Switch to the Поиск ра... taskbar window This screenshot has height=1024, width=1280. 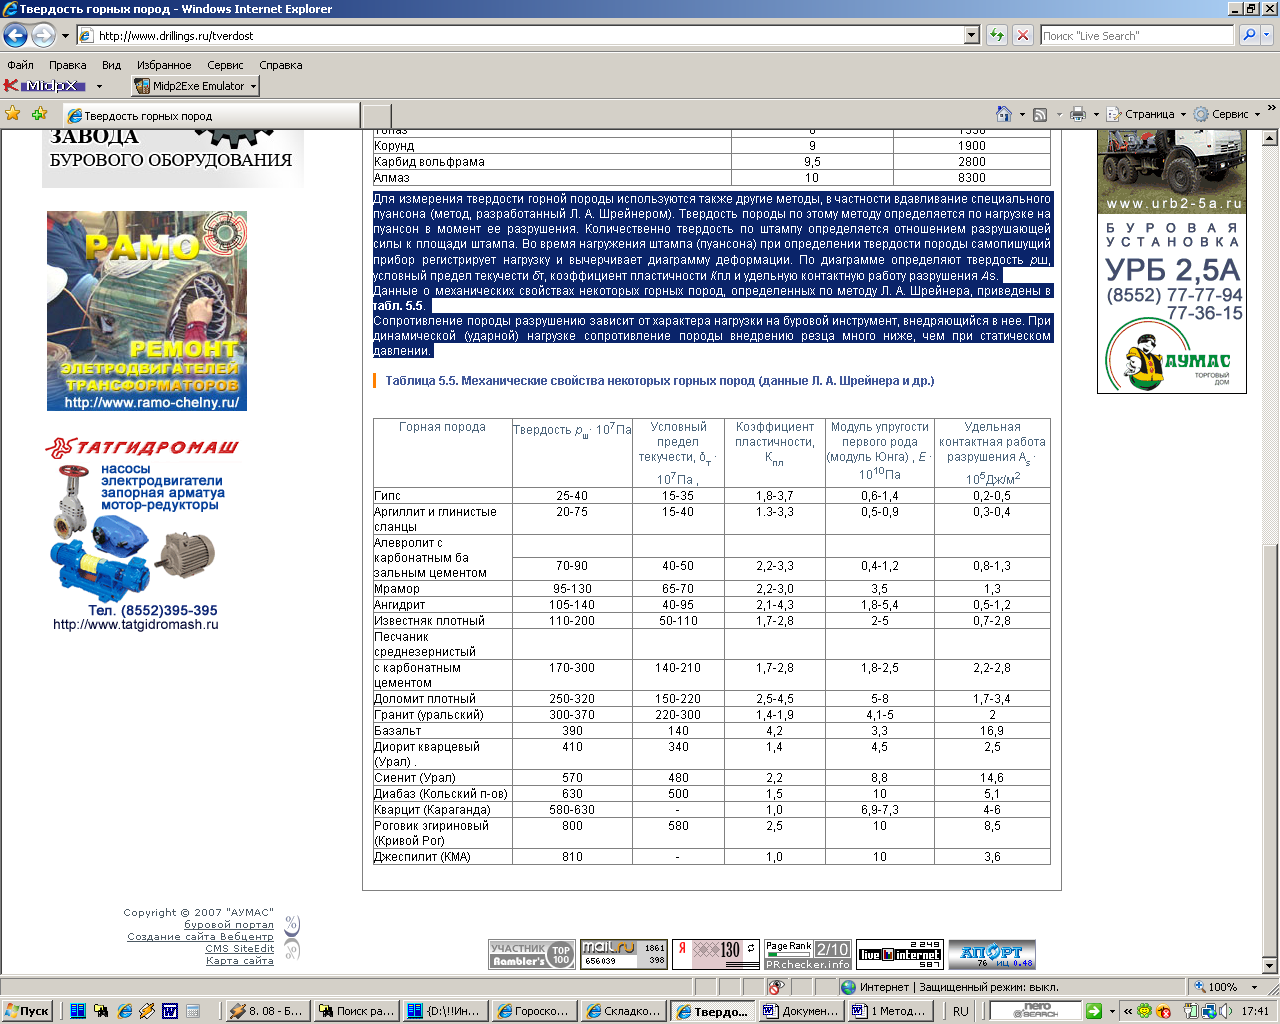click(x=355, y=1011)
